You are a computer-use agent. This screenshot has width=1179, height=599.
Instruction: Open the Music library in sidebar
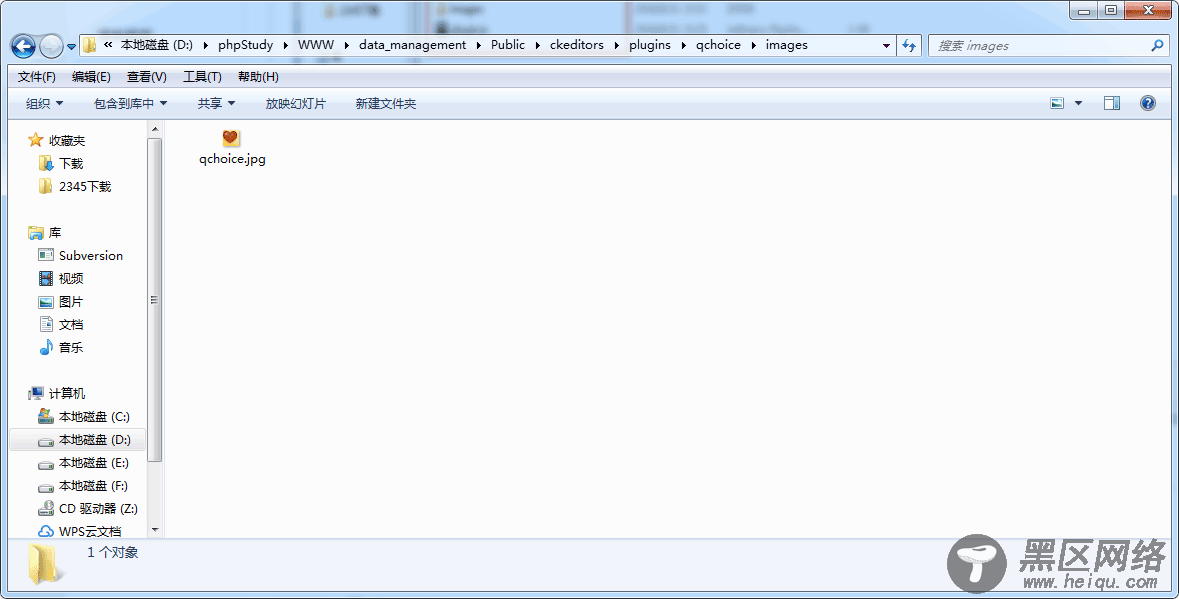[70, 348]
